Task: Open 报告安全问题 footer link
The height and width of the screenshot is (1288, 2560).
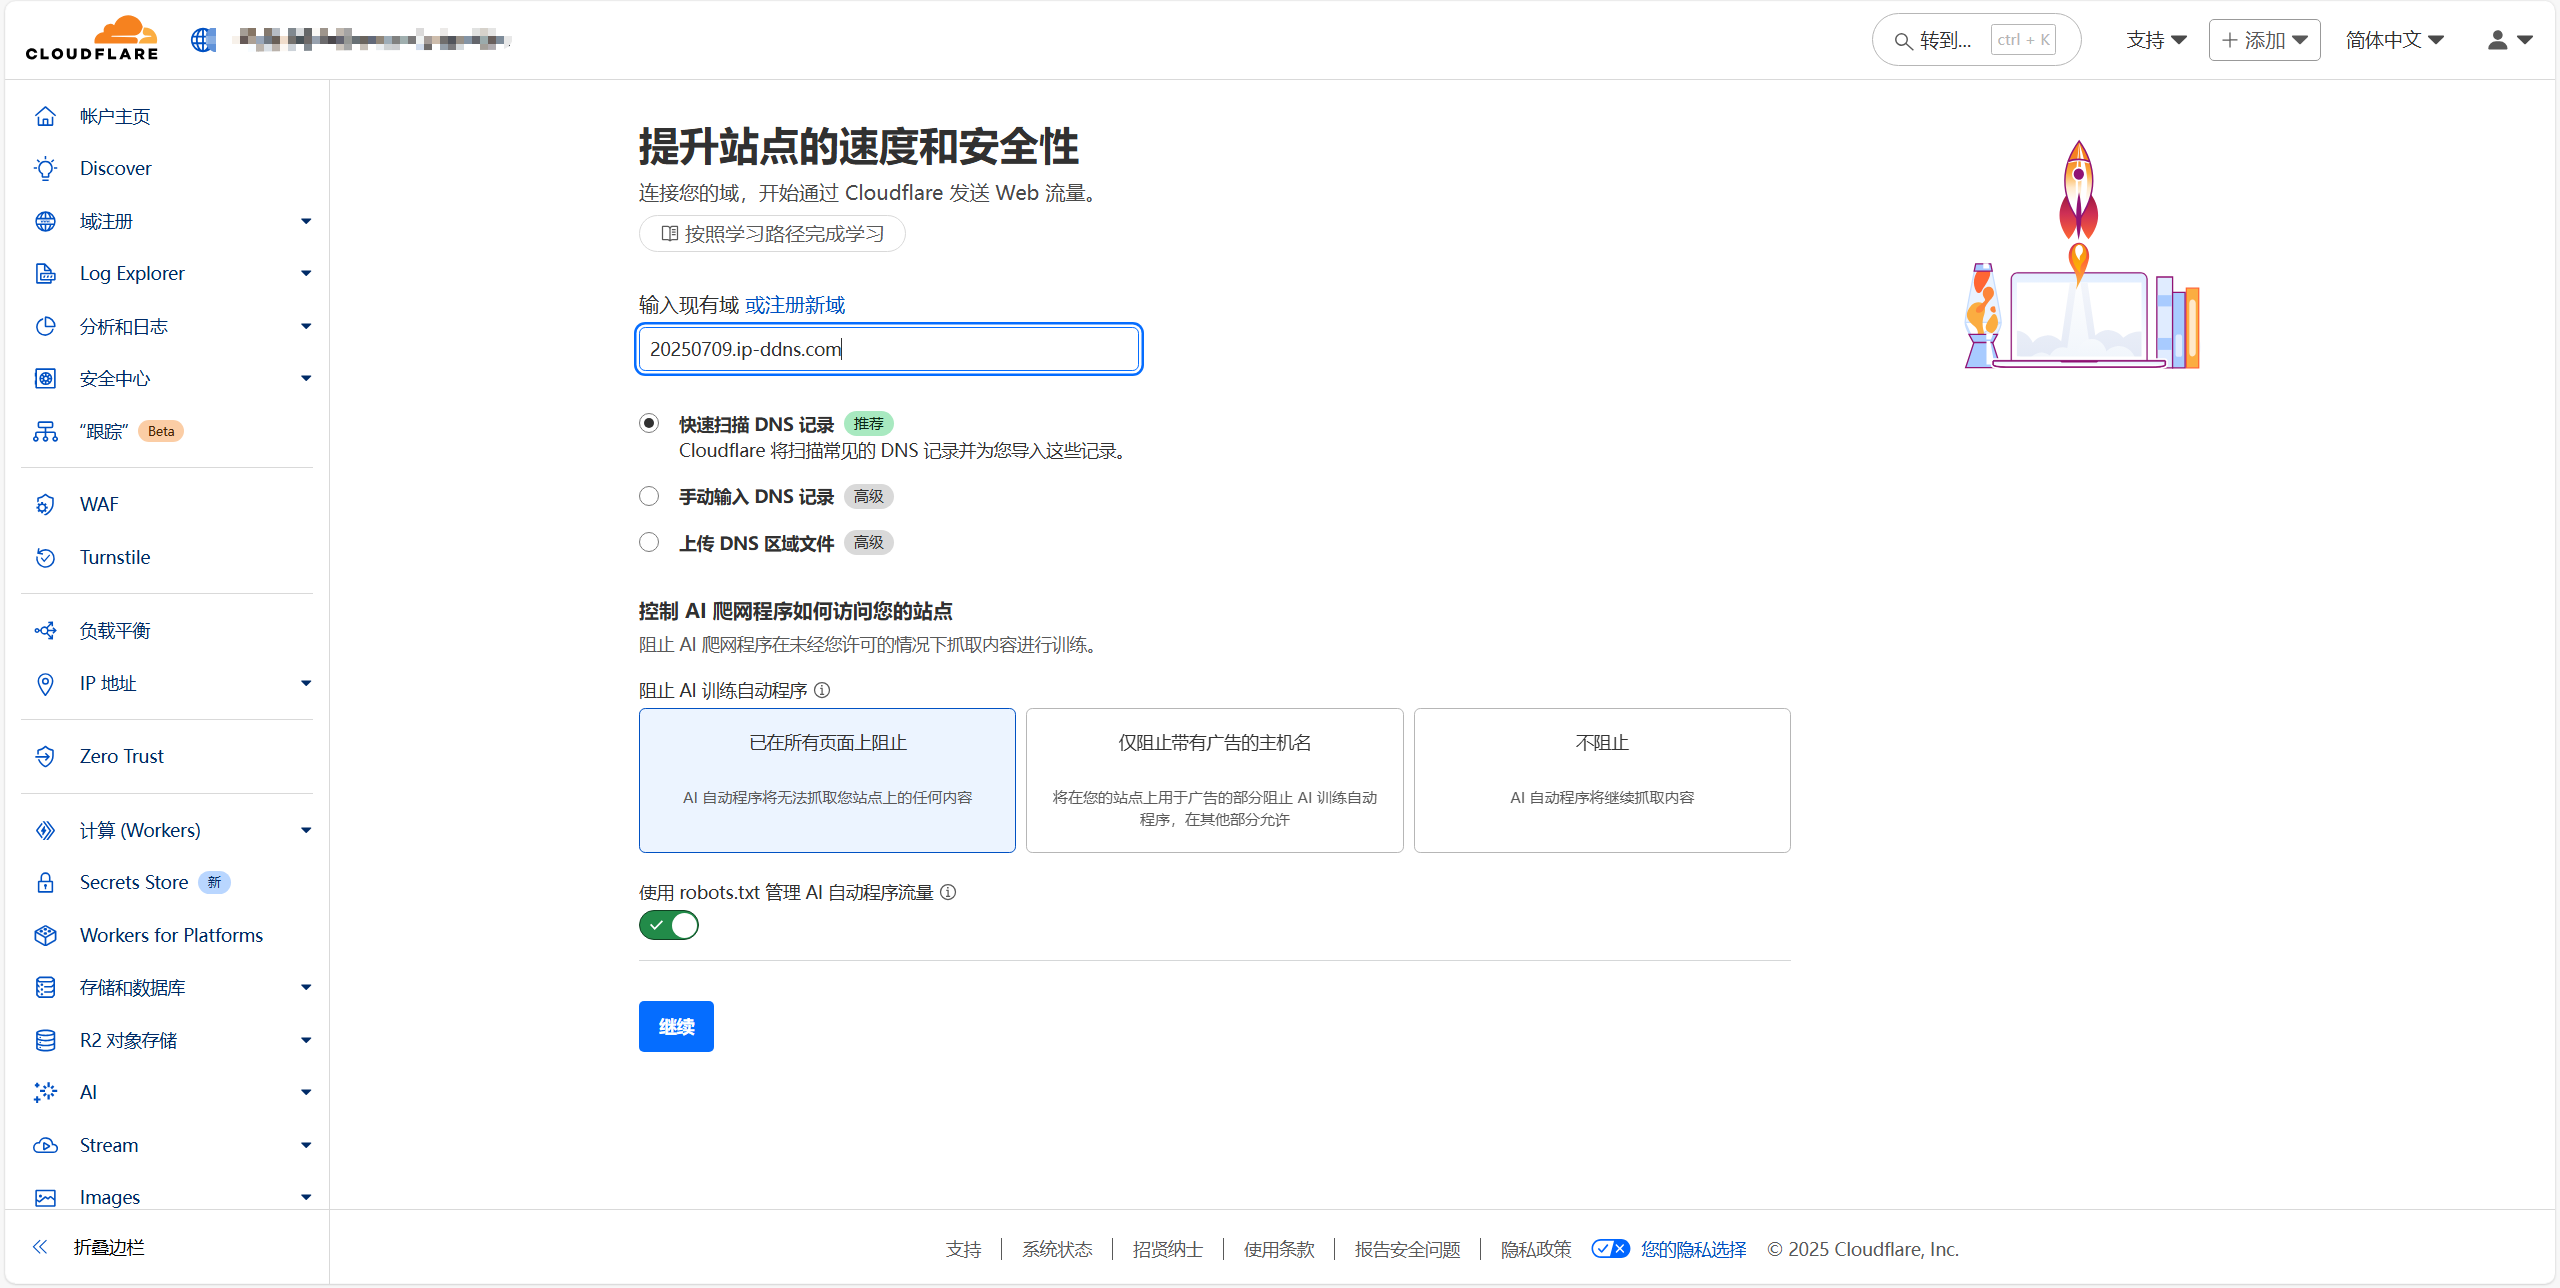Action: (x=1407, y=1249)
